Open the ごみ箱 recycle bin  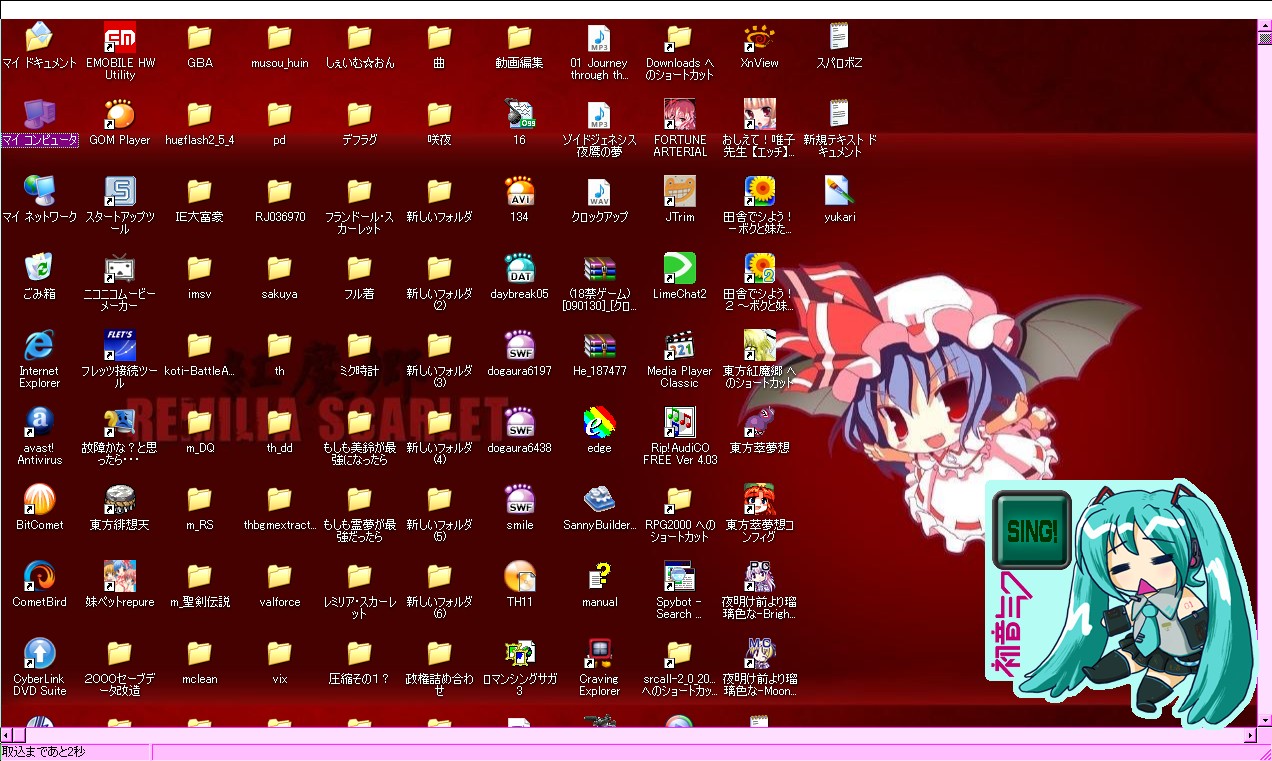tap(39, 269)
